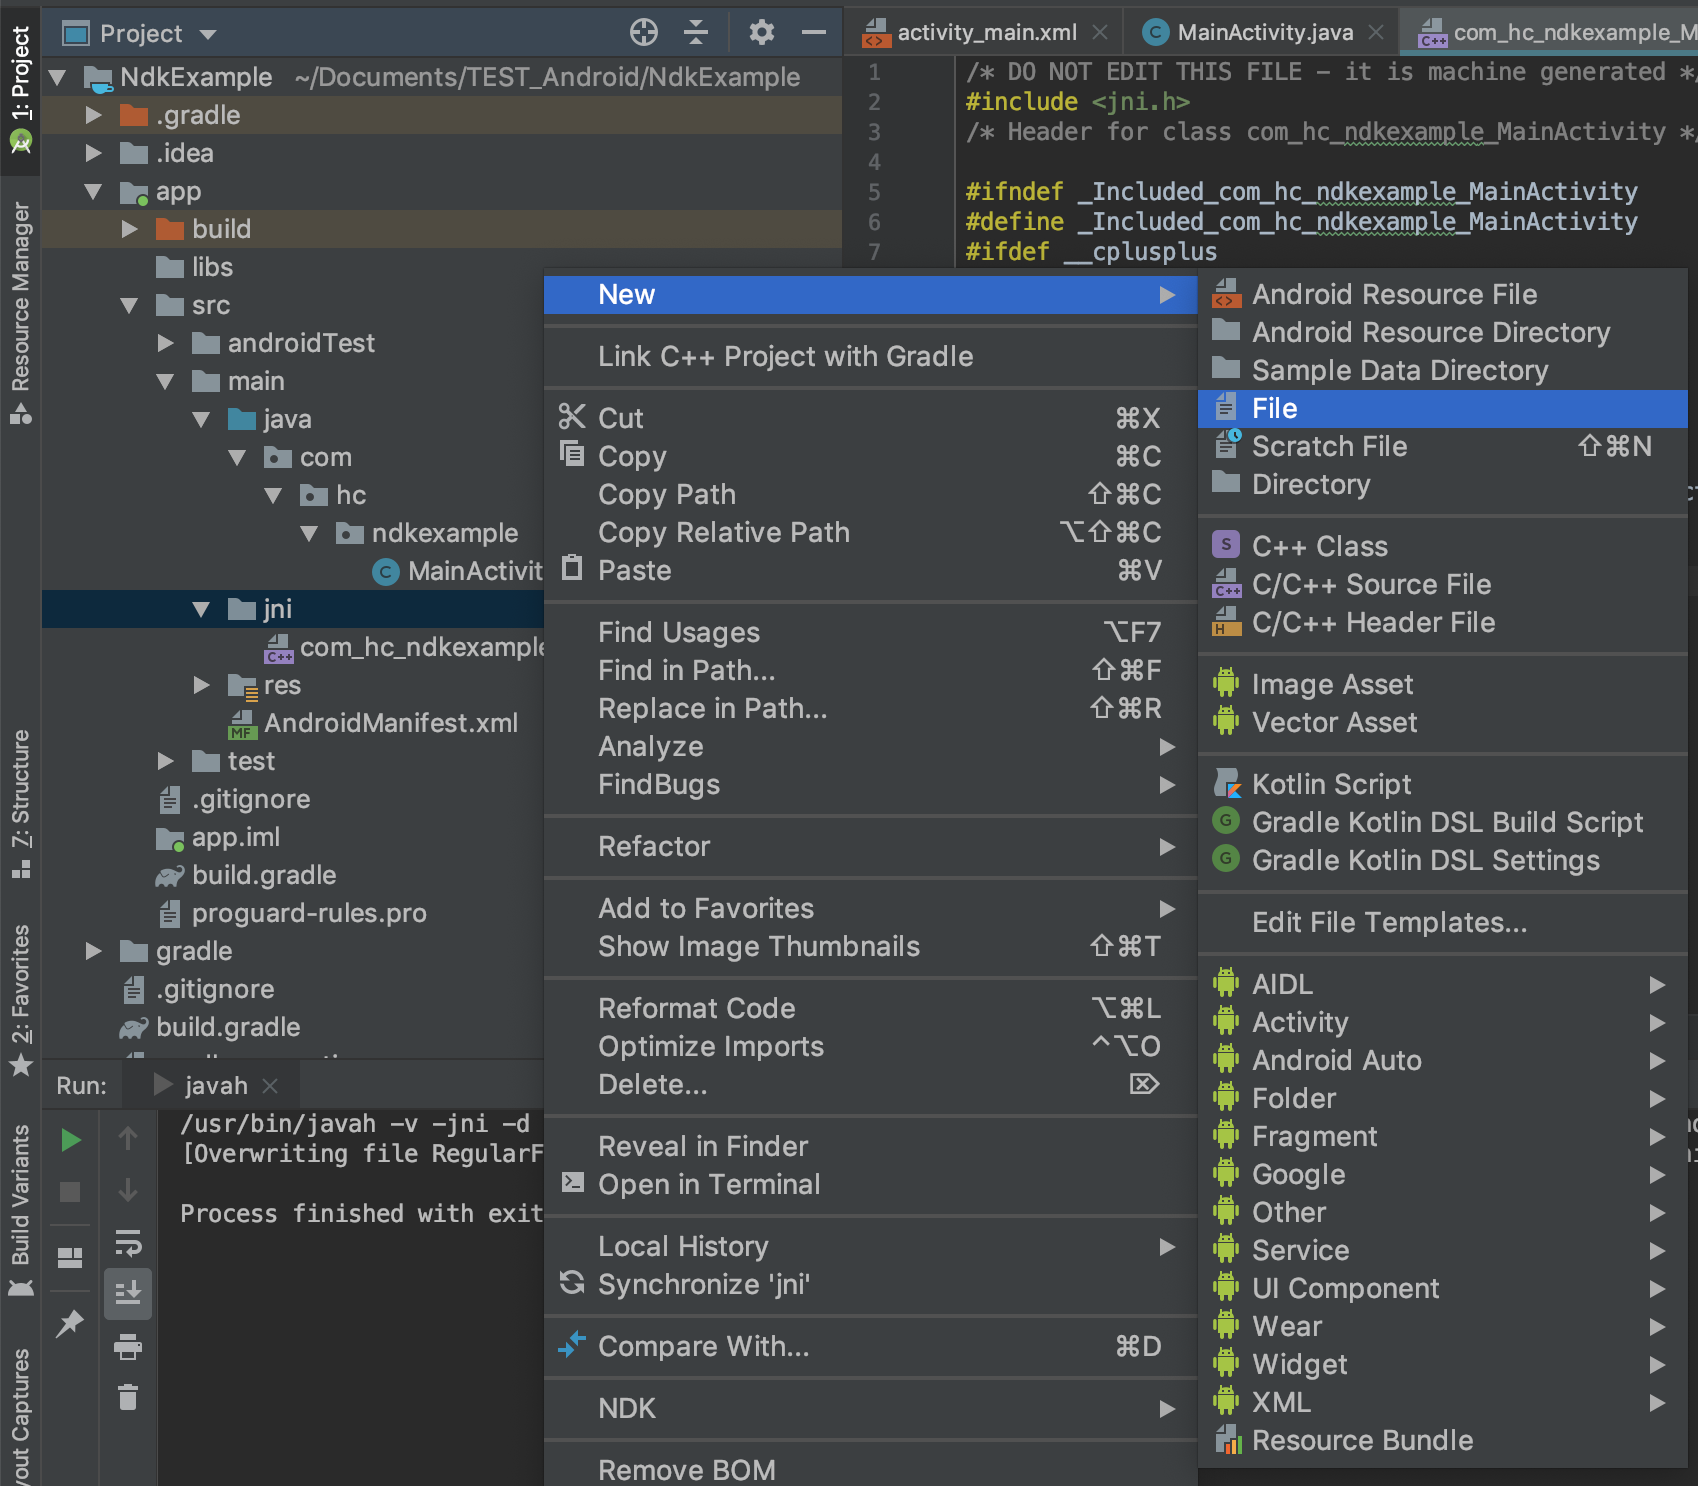Click the down arrow in Run panel
Viewport: 1698px width, 1486px height.
coord(128,1190)
